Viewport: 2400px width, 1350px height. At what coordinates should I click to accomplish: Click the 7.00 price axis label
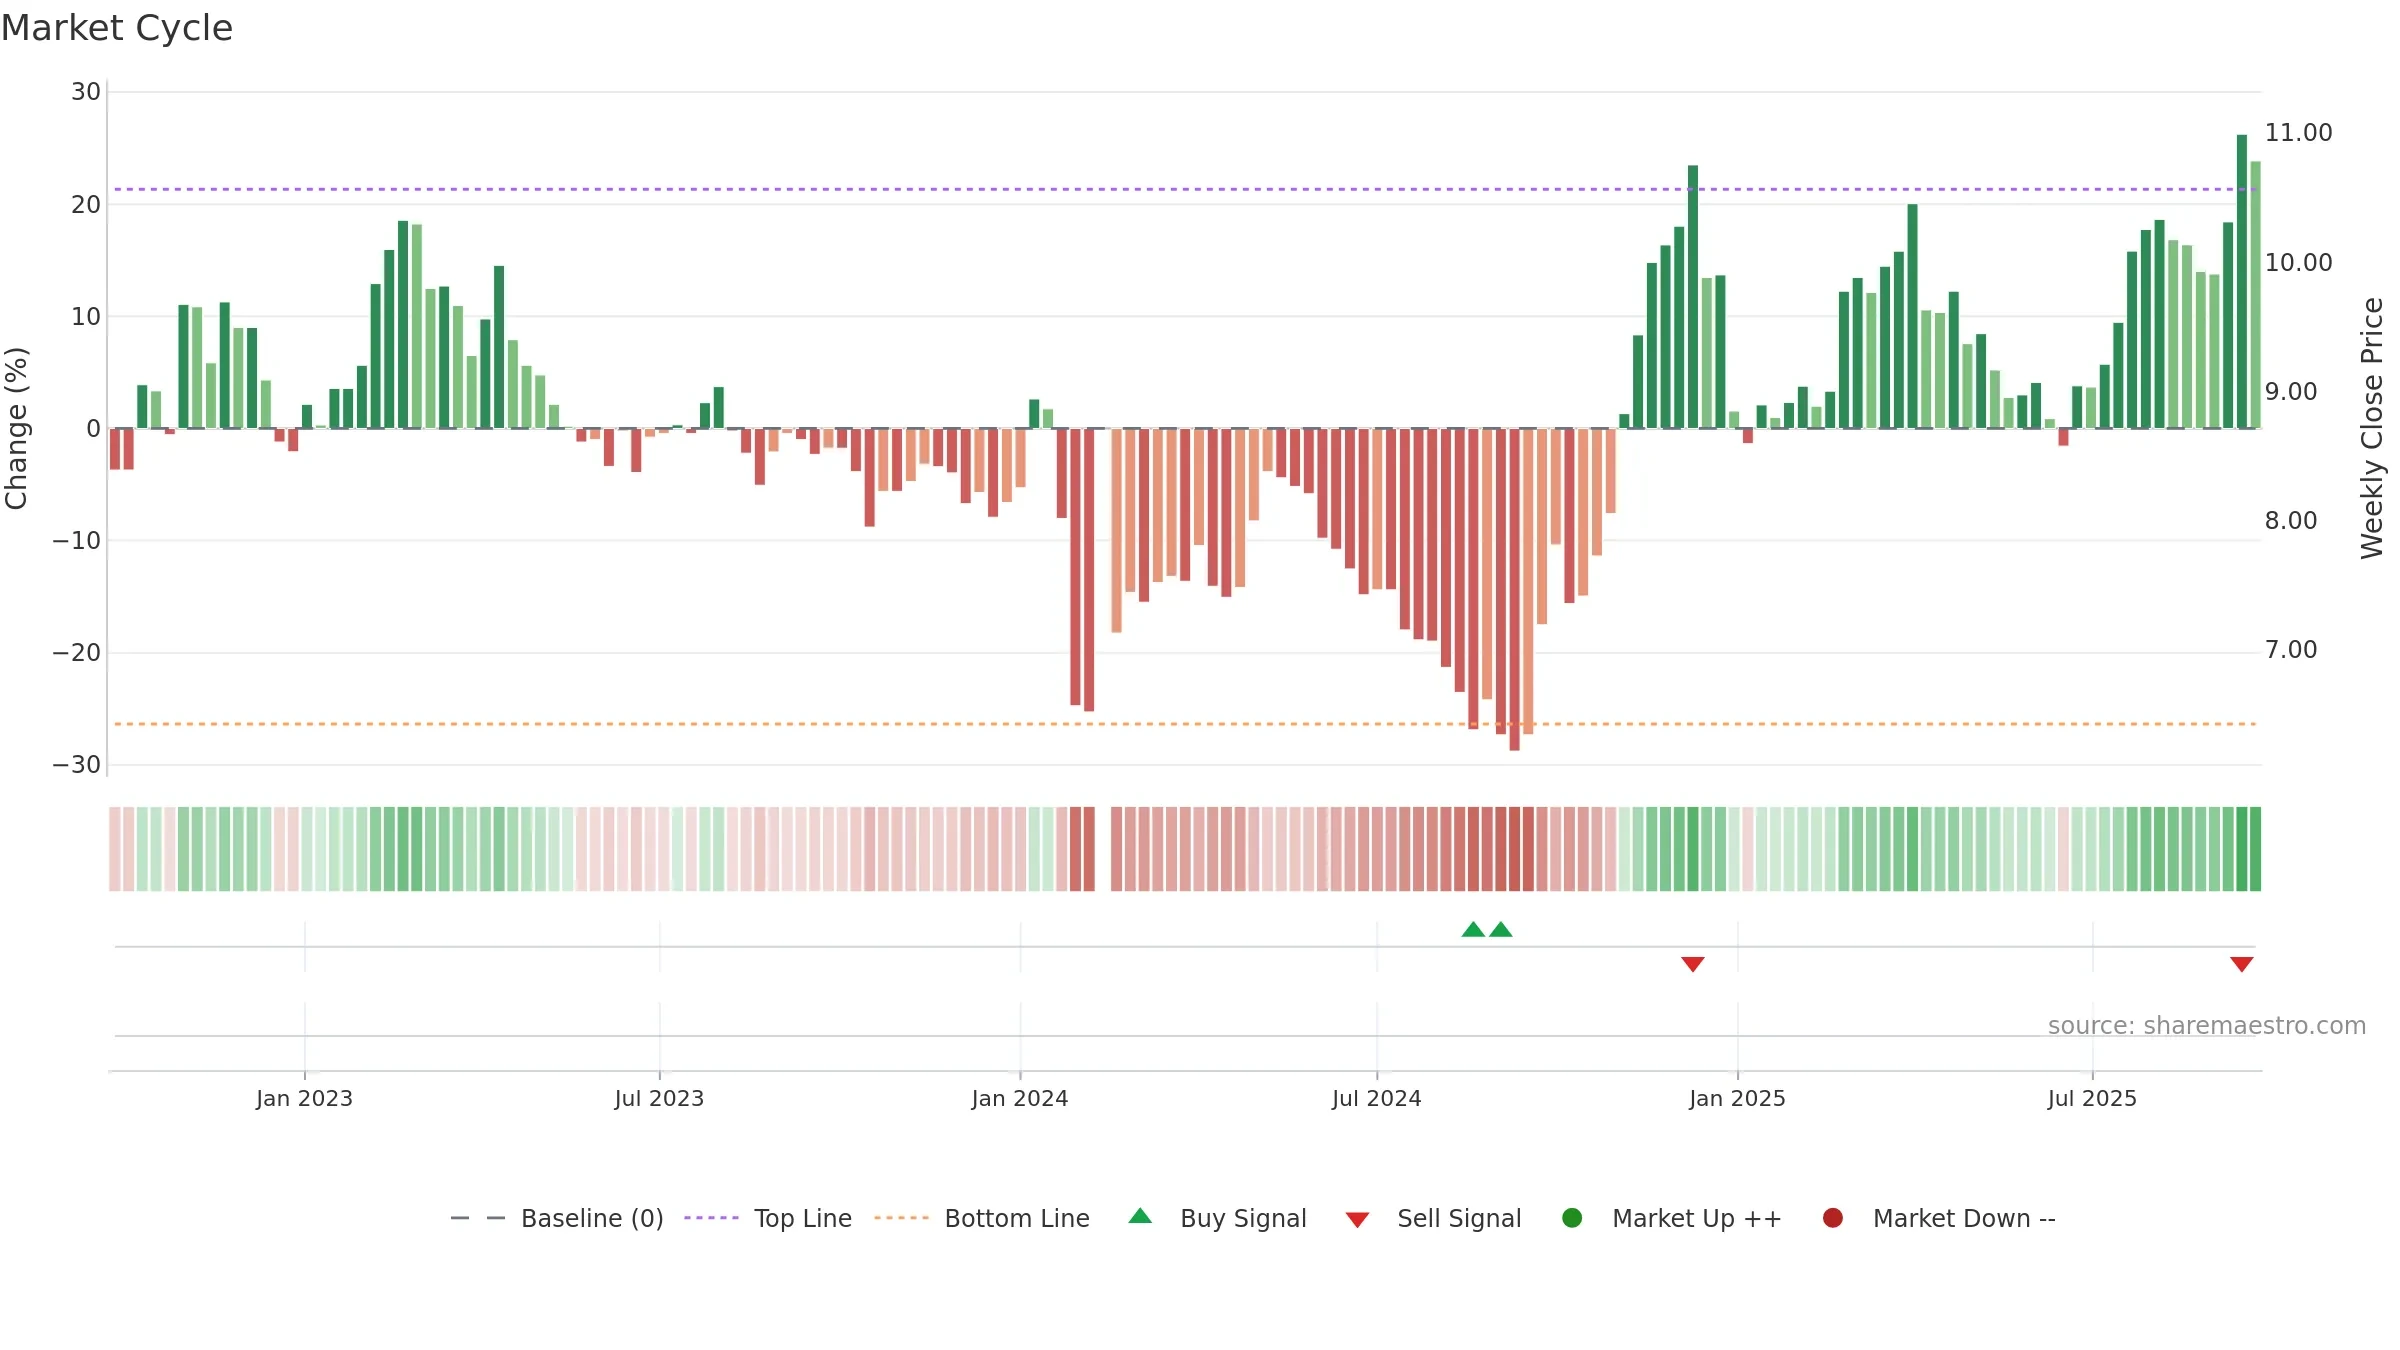coord(2291,650)
